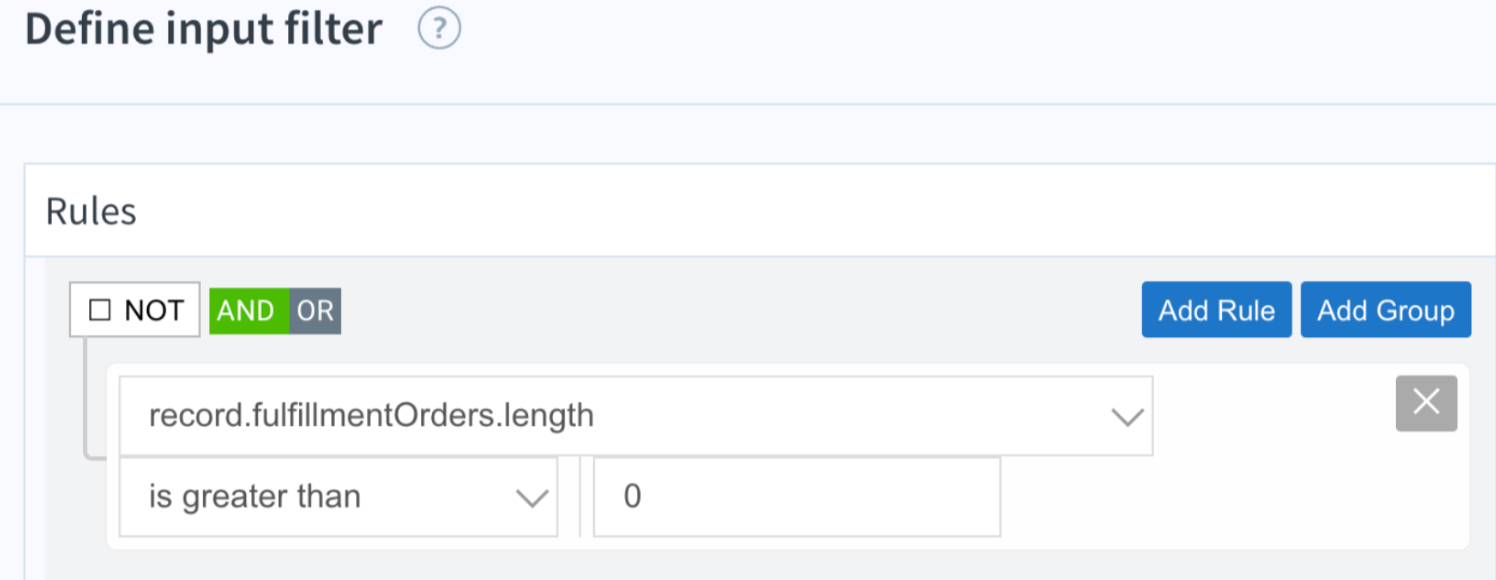Click the record.fulfillmentOrders.length text
This screenshot has height=580, width=1496.
click(x=371, y=415)
